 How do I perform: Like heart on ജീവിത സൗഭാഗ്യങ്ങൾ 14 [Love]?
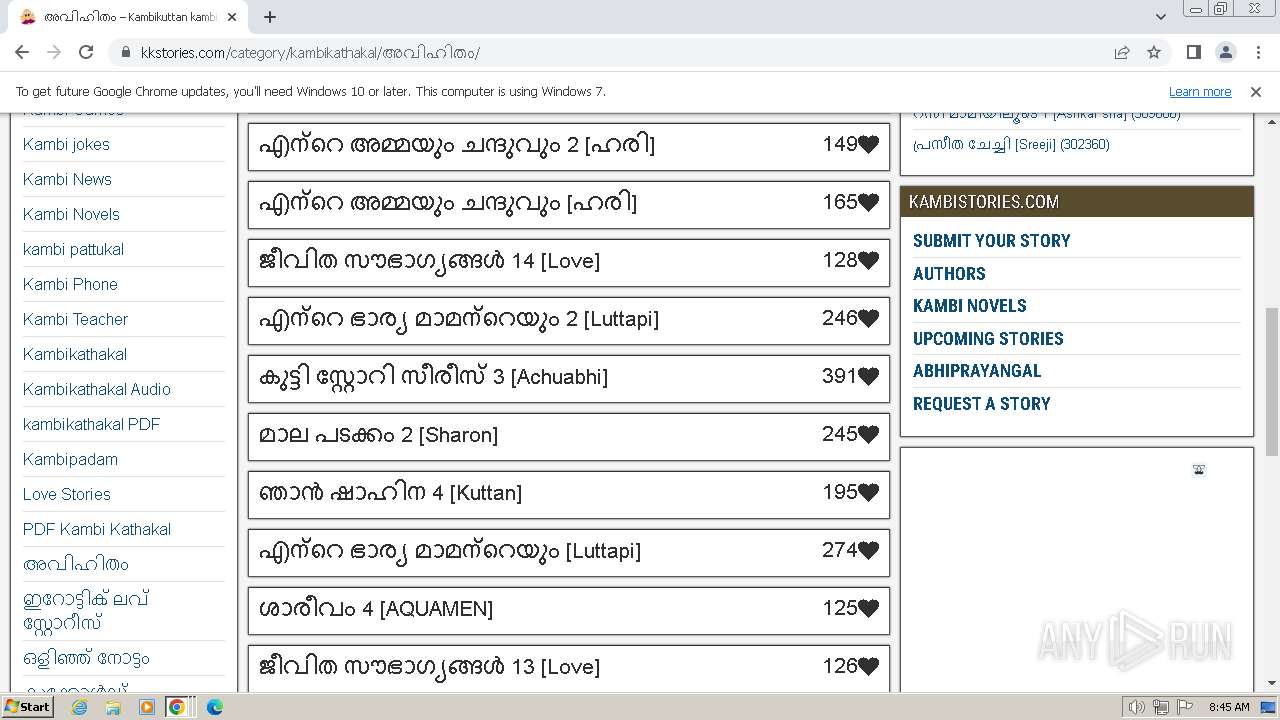[x=868, y=260]
